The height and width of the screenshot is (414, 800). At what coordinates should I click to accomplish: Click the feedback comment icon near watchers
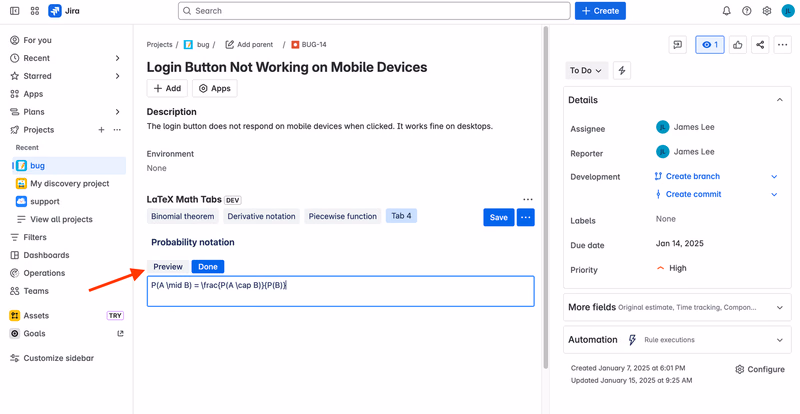click(678, 45)
